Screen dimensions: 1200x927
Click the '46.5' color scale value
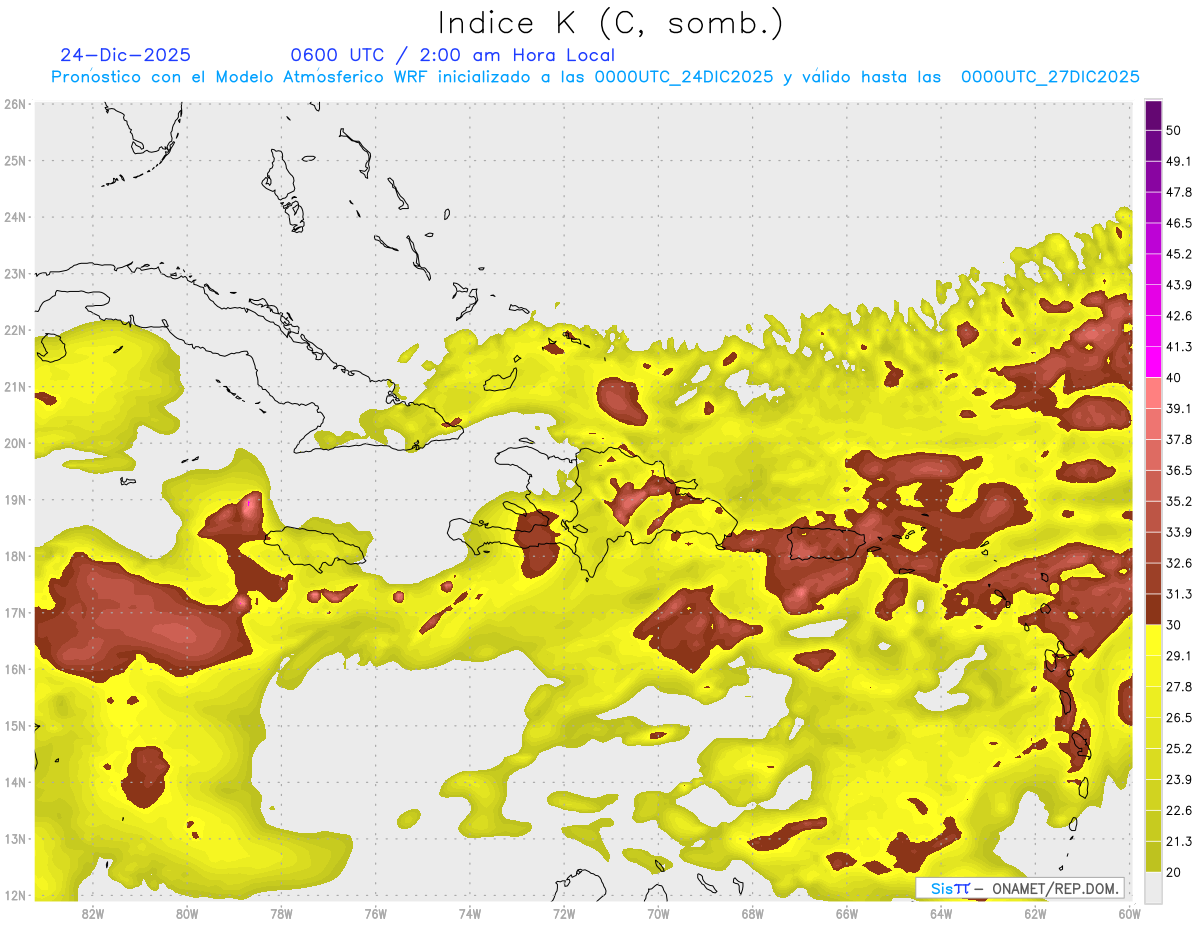click(x=1179, y=223)
